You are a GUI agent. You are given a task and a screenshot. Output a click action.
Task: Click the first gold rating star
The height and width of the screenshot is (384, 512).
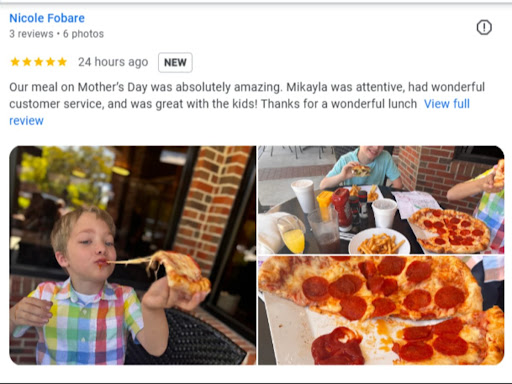15,62
